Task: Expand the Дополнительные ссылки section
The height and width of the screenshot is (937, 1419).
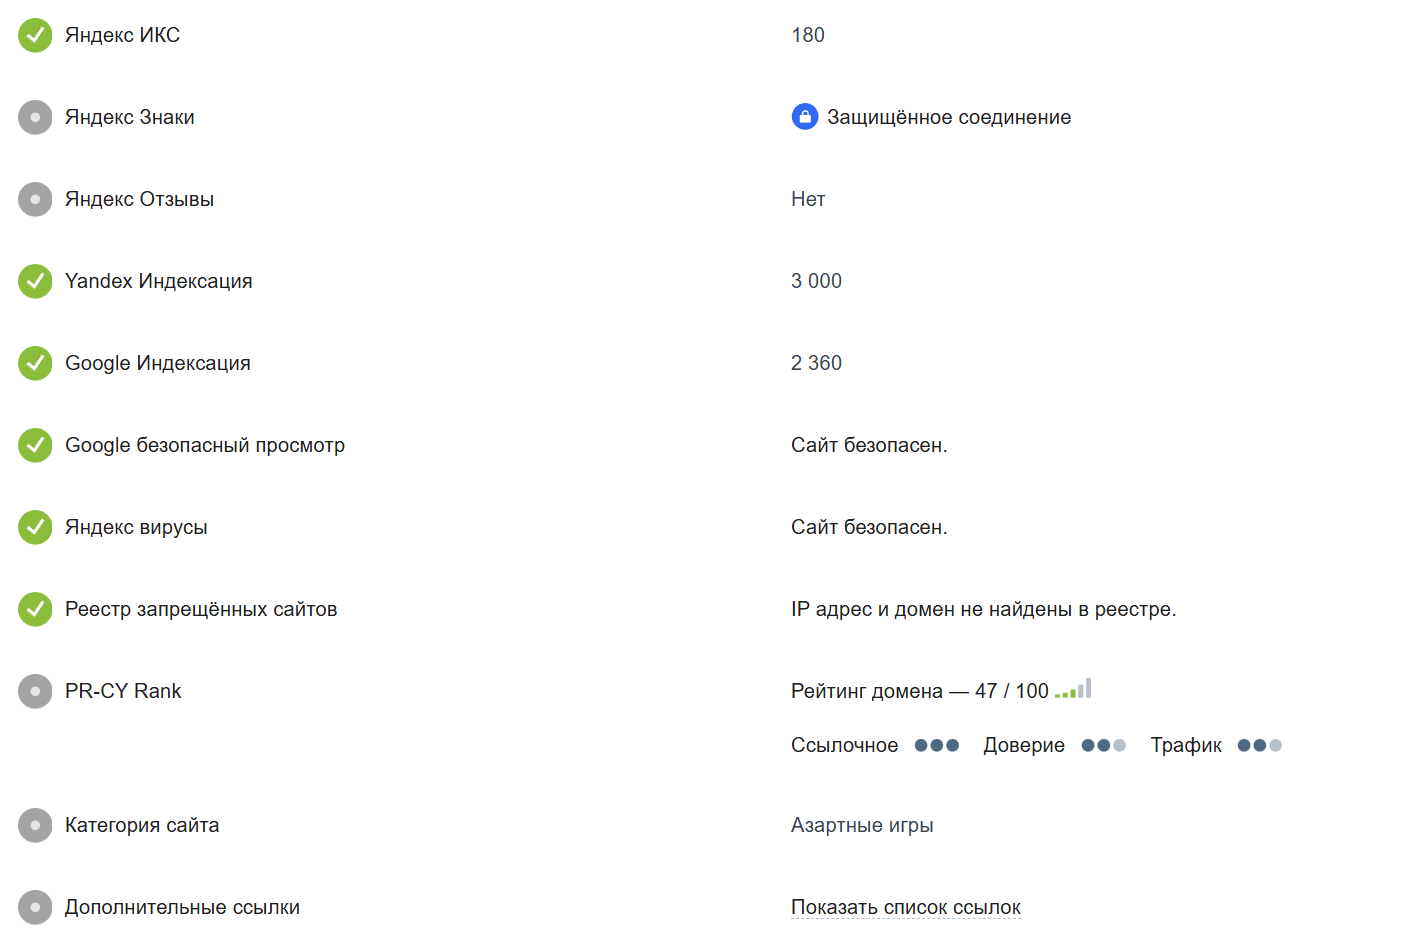Action: point(34,907)
